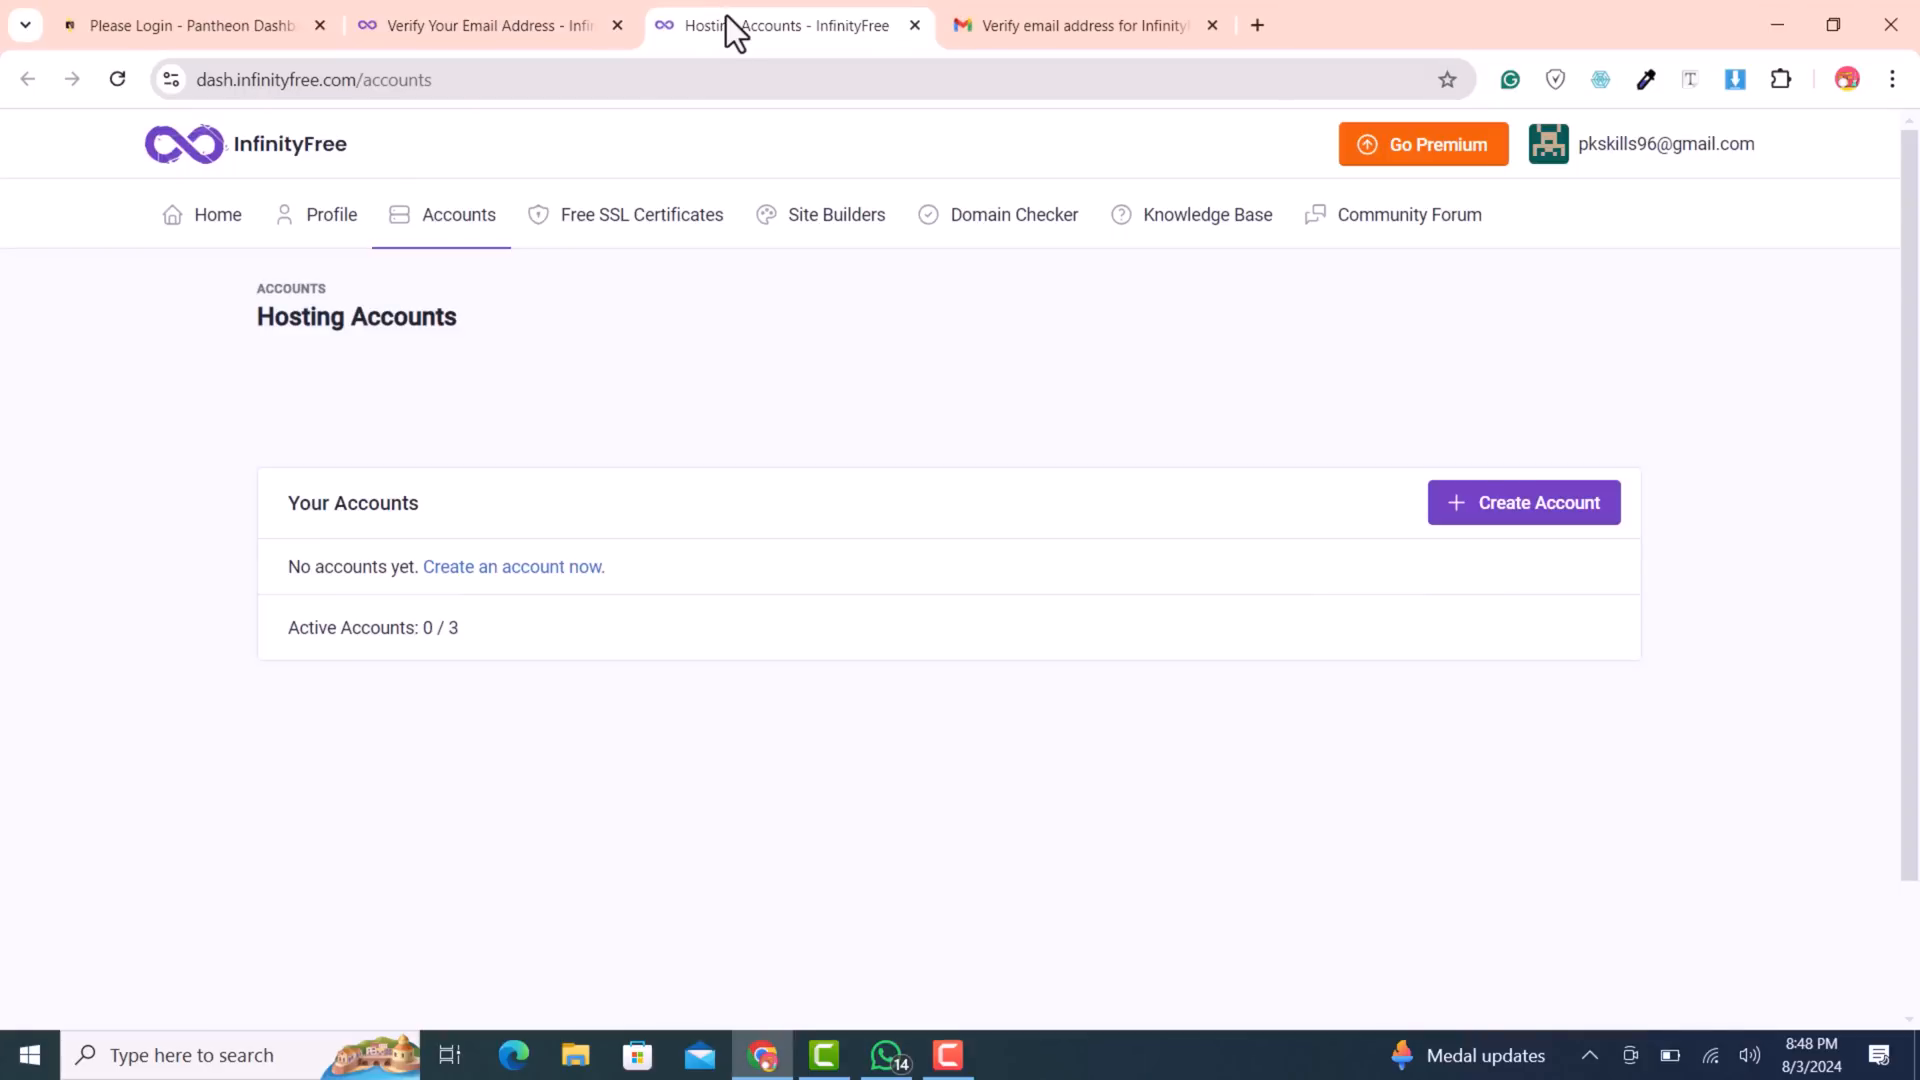The image size is (1920, 1080).
Task: Select the Accounts navigation tab
Action: 442,215
